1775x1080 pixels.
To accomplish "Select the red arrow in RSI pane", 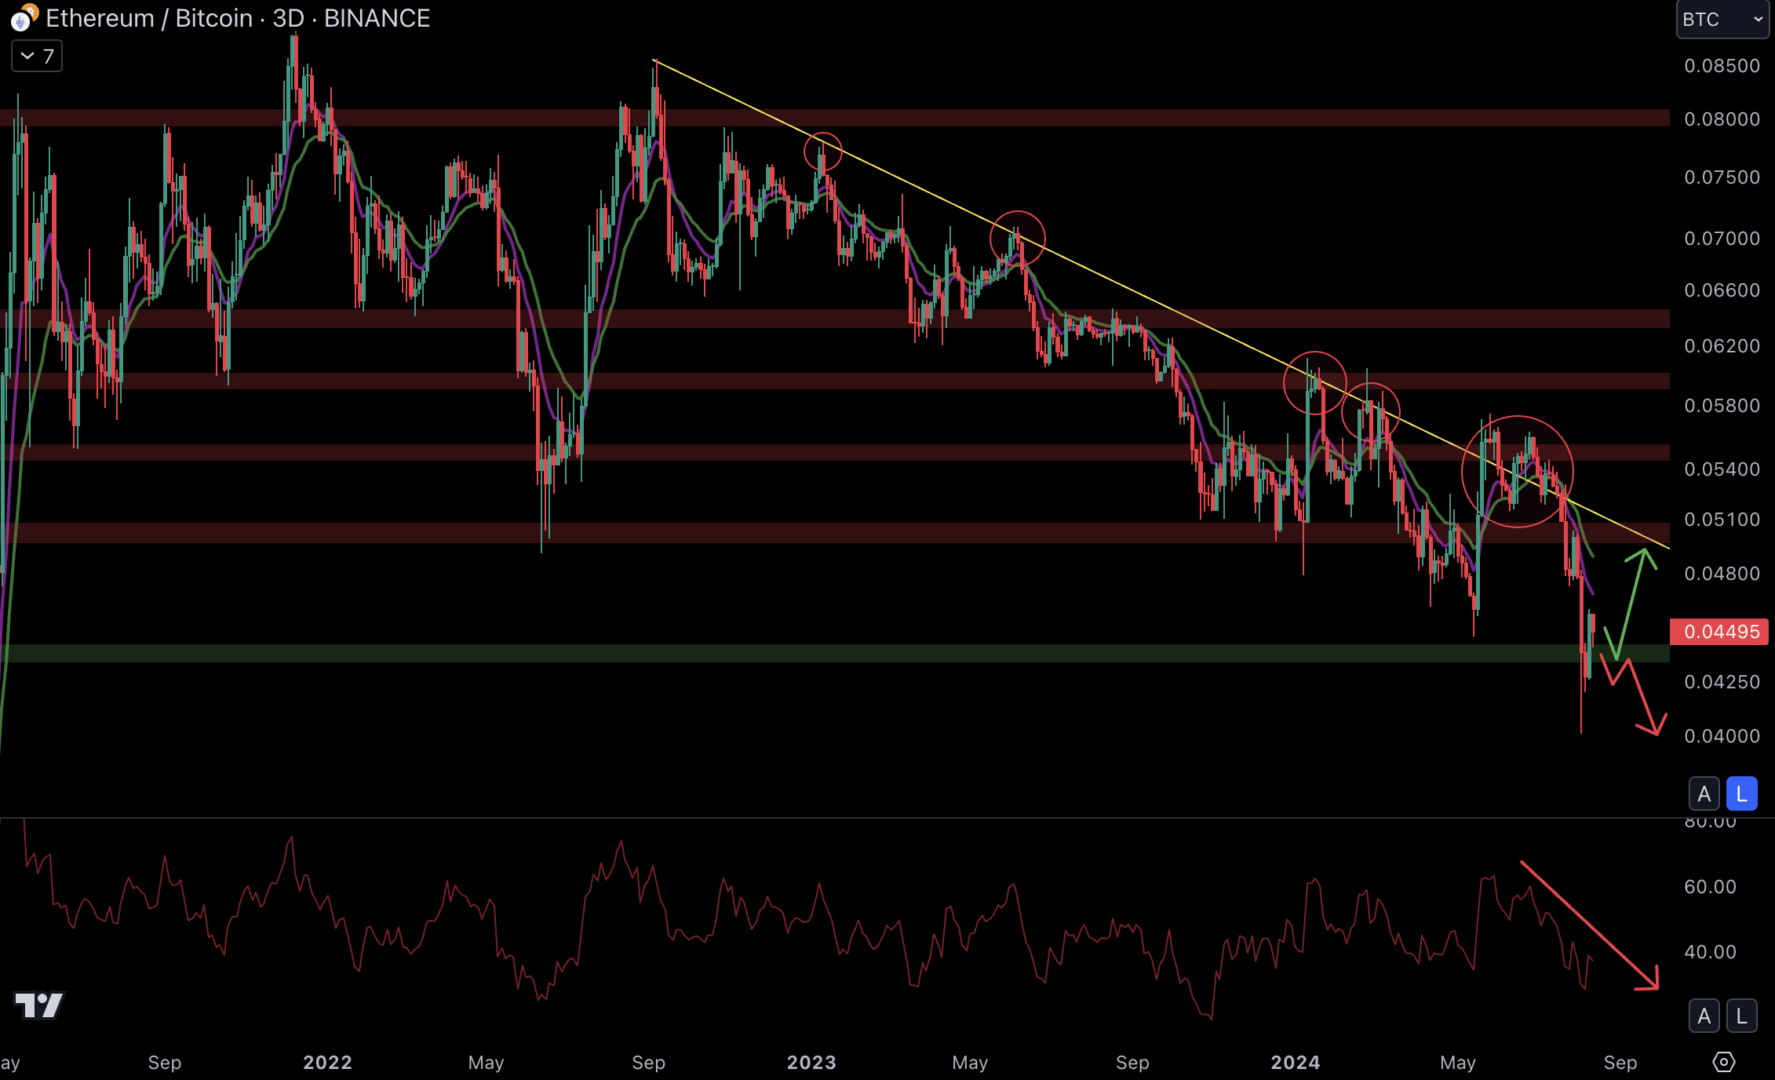I will pos(1588,924).
